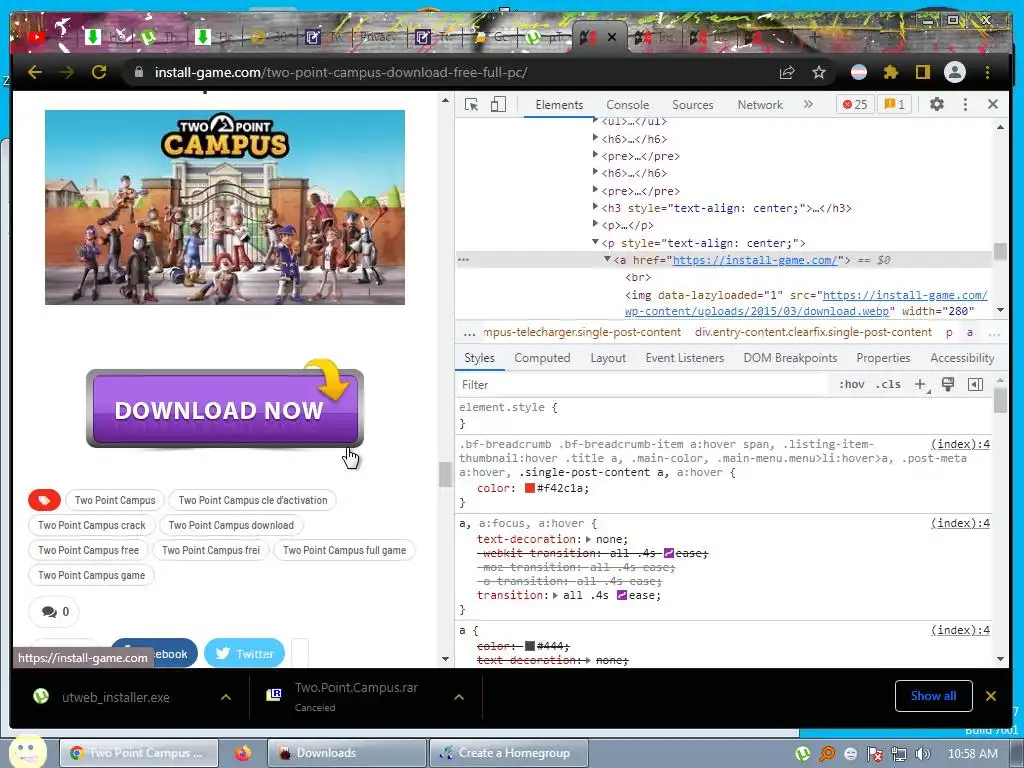Open the Computed styles tab
1024x768 pixels.
tap(542, 358)
